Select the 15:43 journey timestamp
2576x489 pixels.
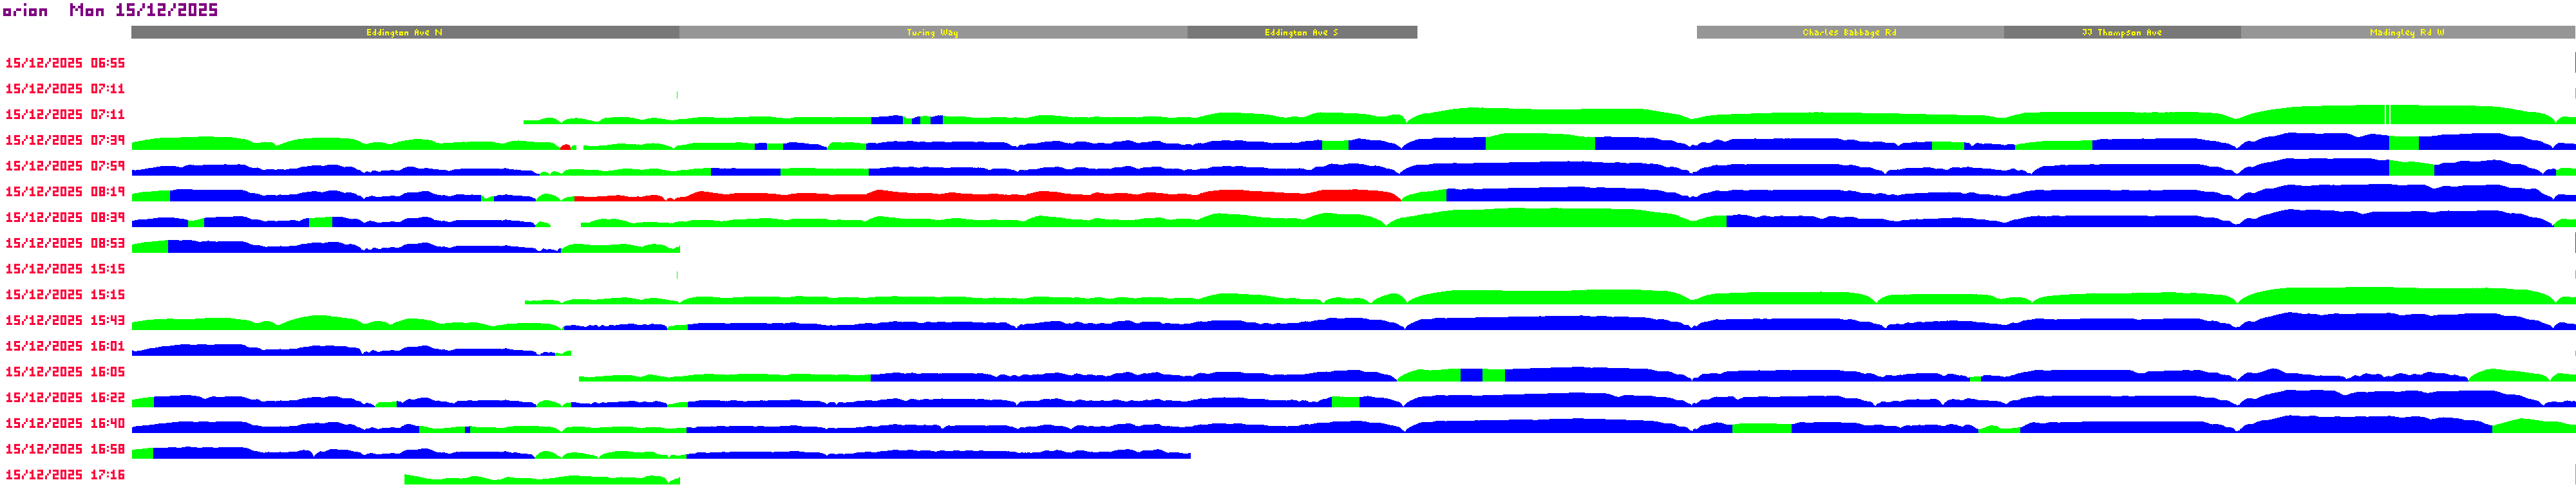pyautogui.click(x=65, y=321)
